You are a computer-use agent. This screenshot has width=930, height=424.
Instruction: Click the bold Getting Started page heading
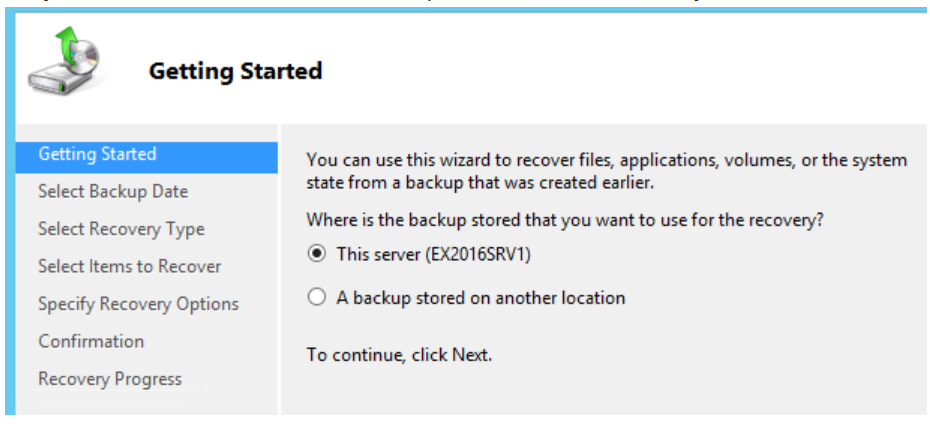235,71
